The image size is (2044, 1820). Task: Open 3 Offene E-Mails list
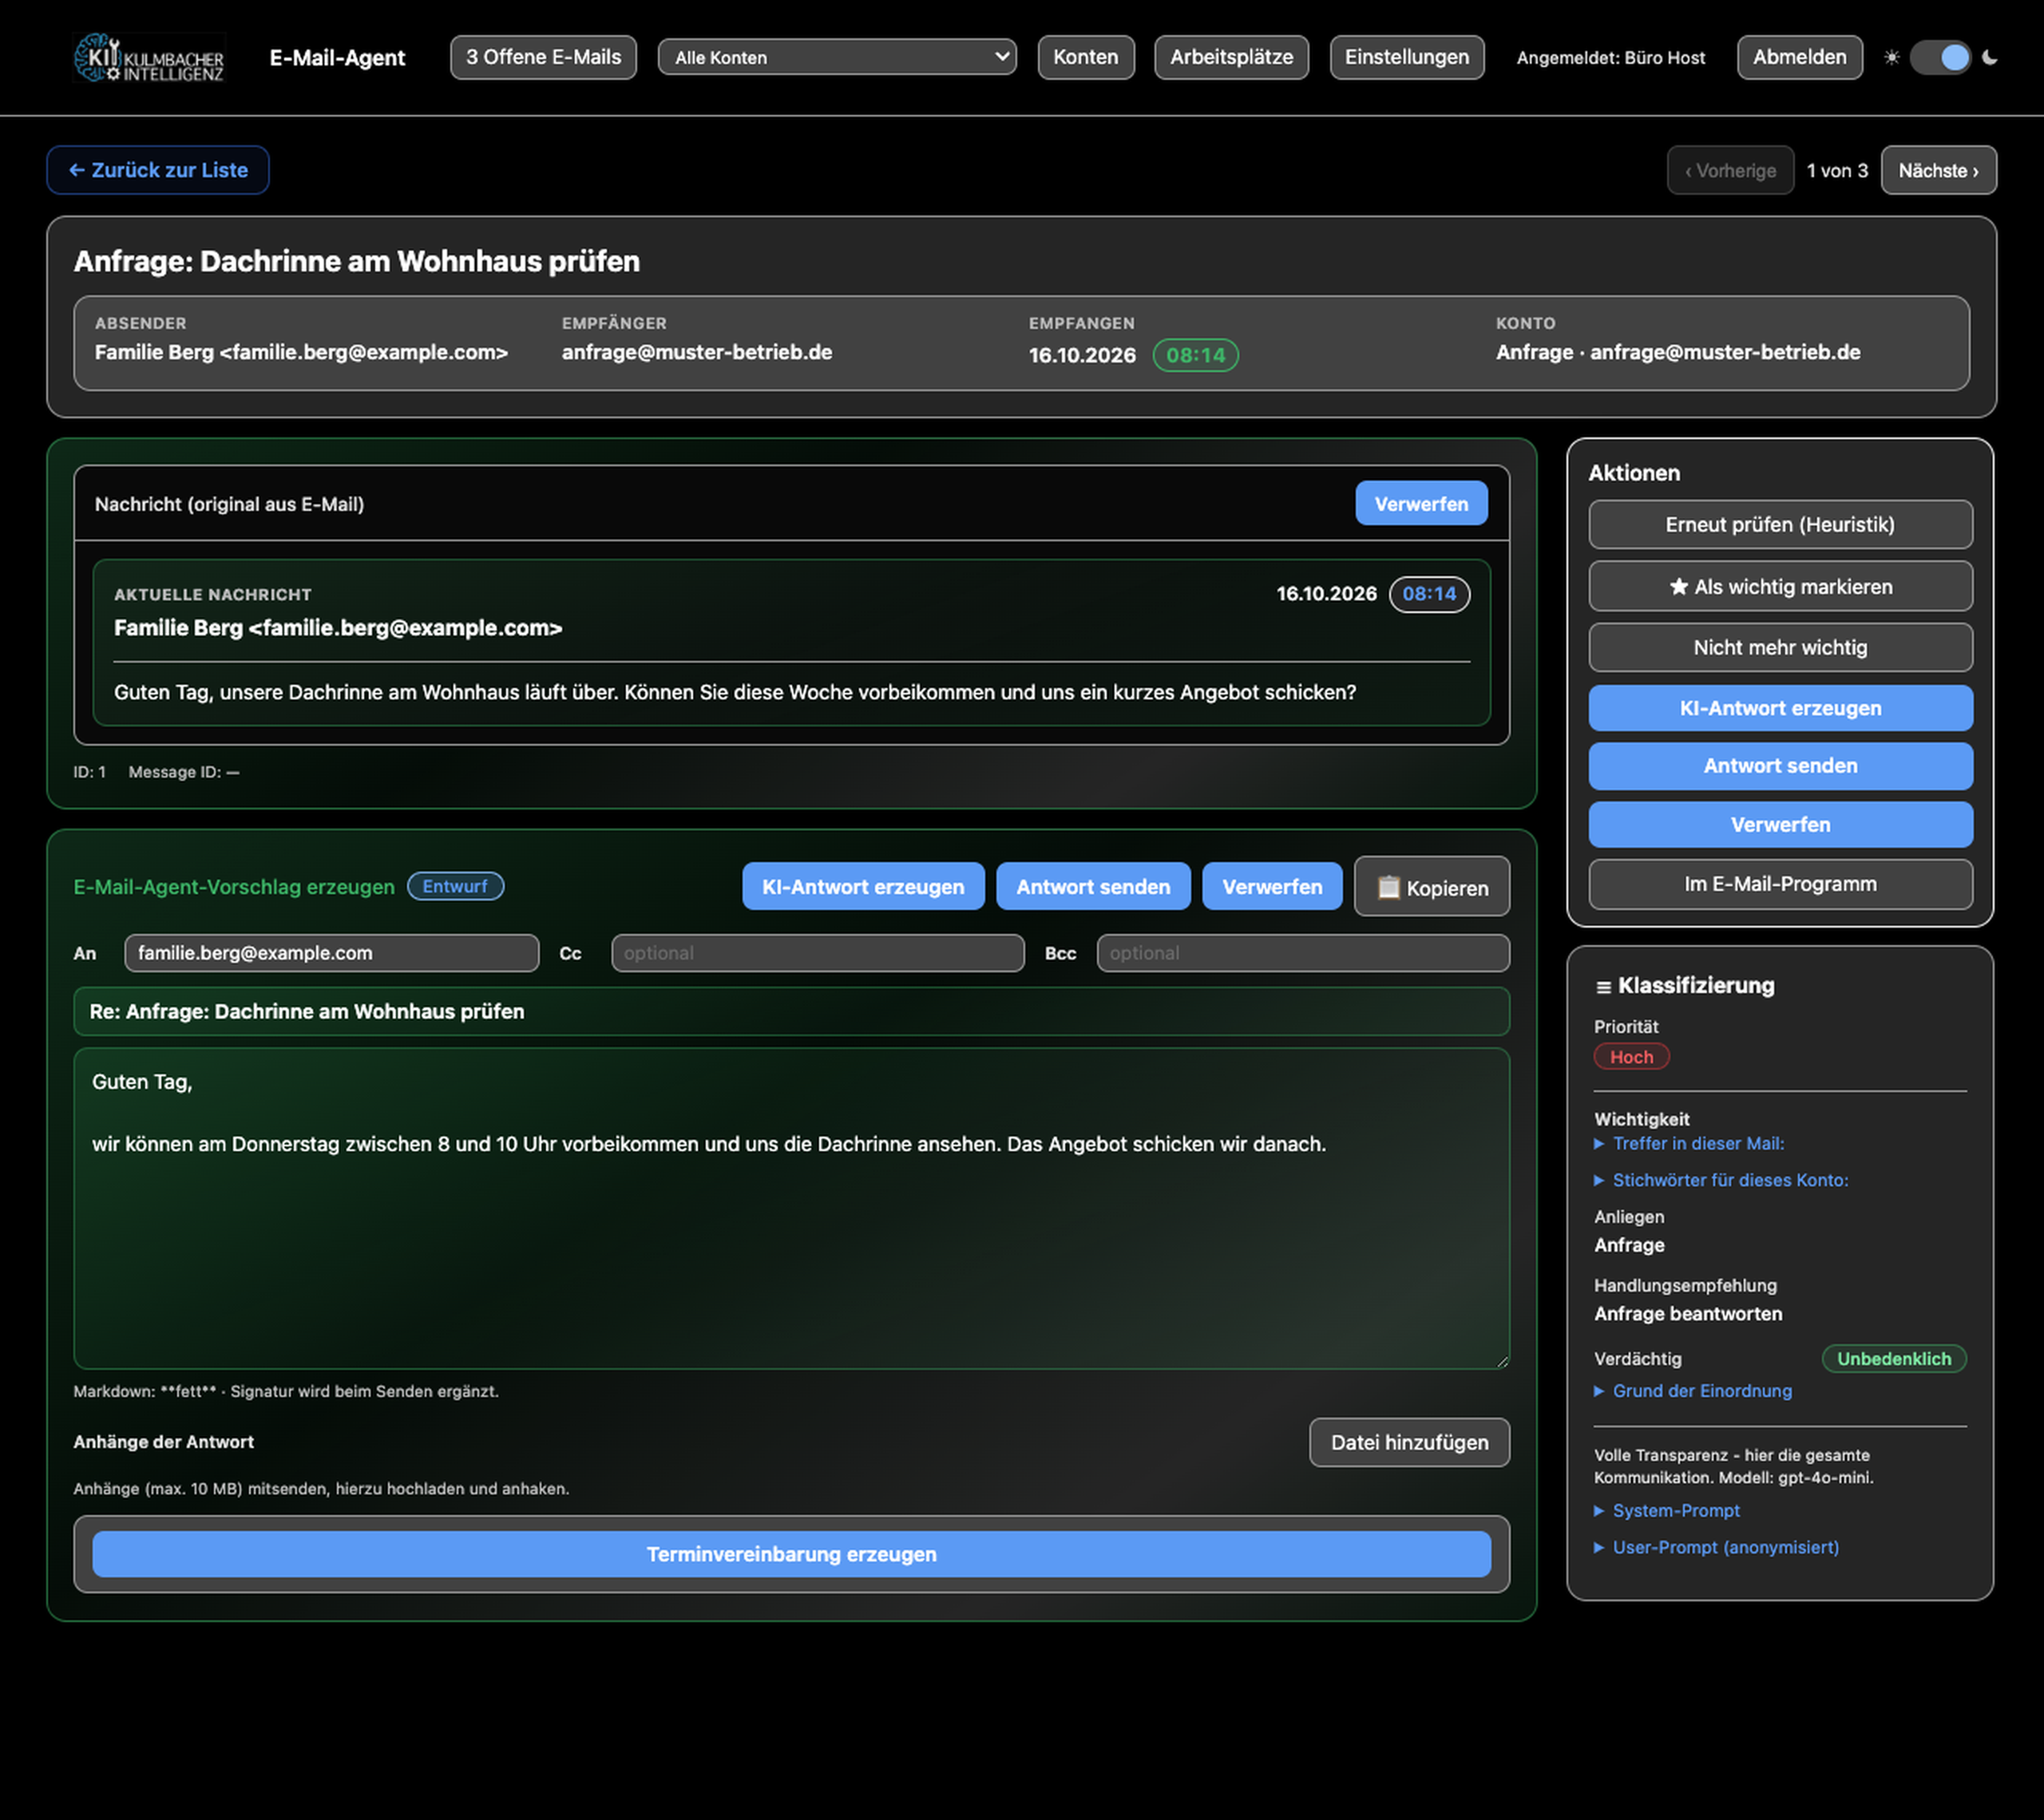pyautogui.click(x=543, y=58)
